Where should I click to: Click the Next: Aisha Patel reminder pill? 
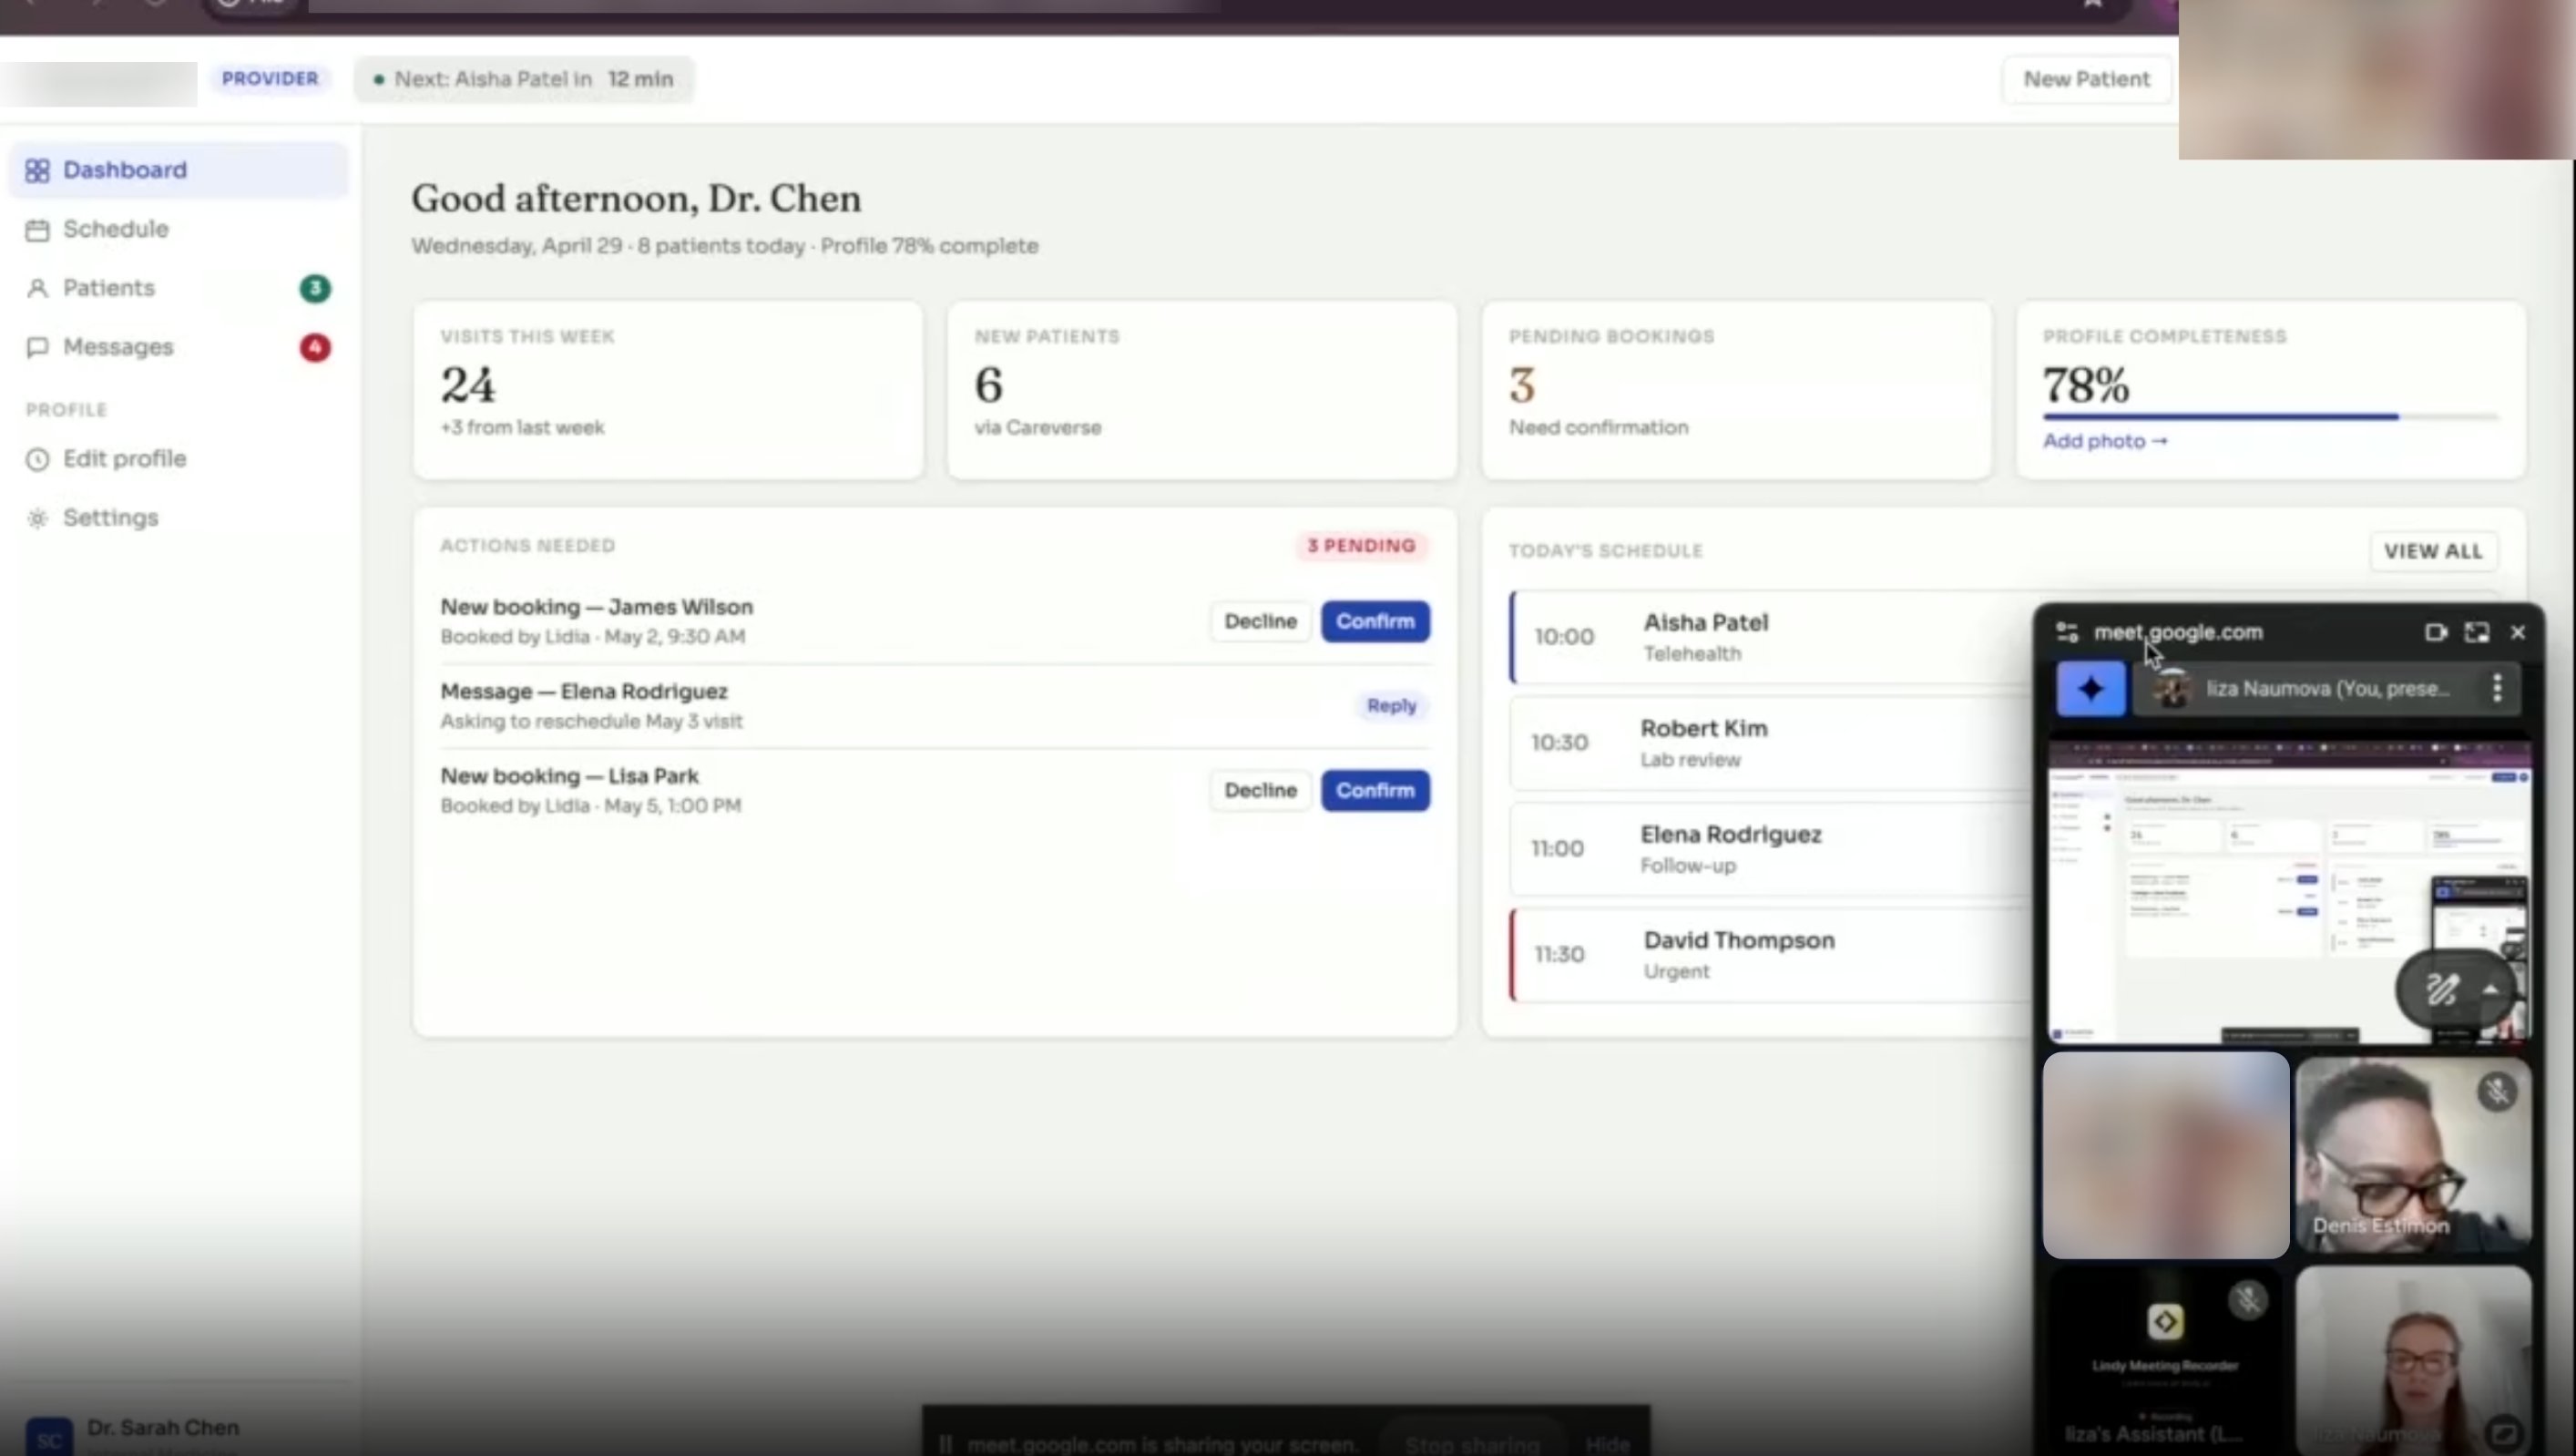(x=523, y=79)
